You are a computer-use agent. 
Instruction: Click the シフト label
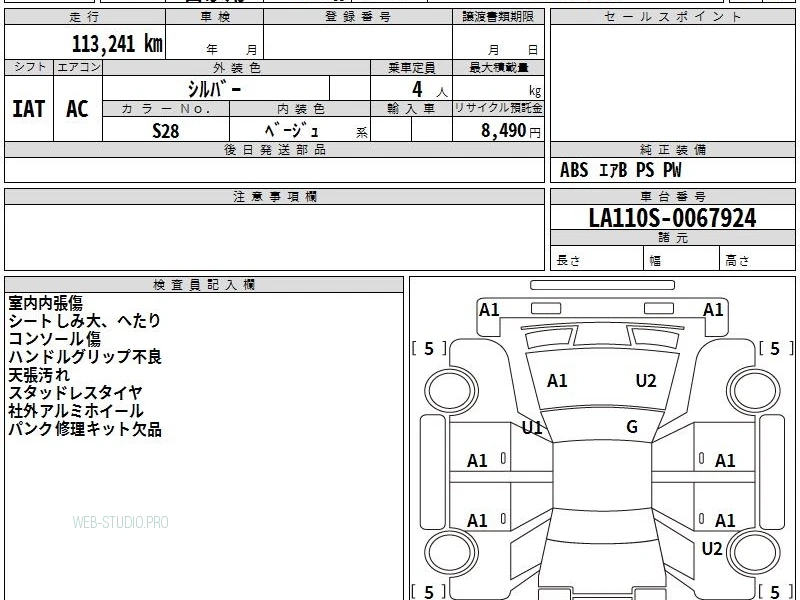(x=29, y=67)
